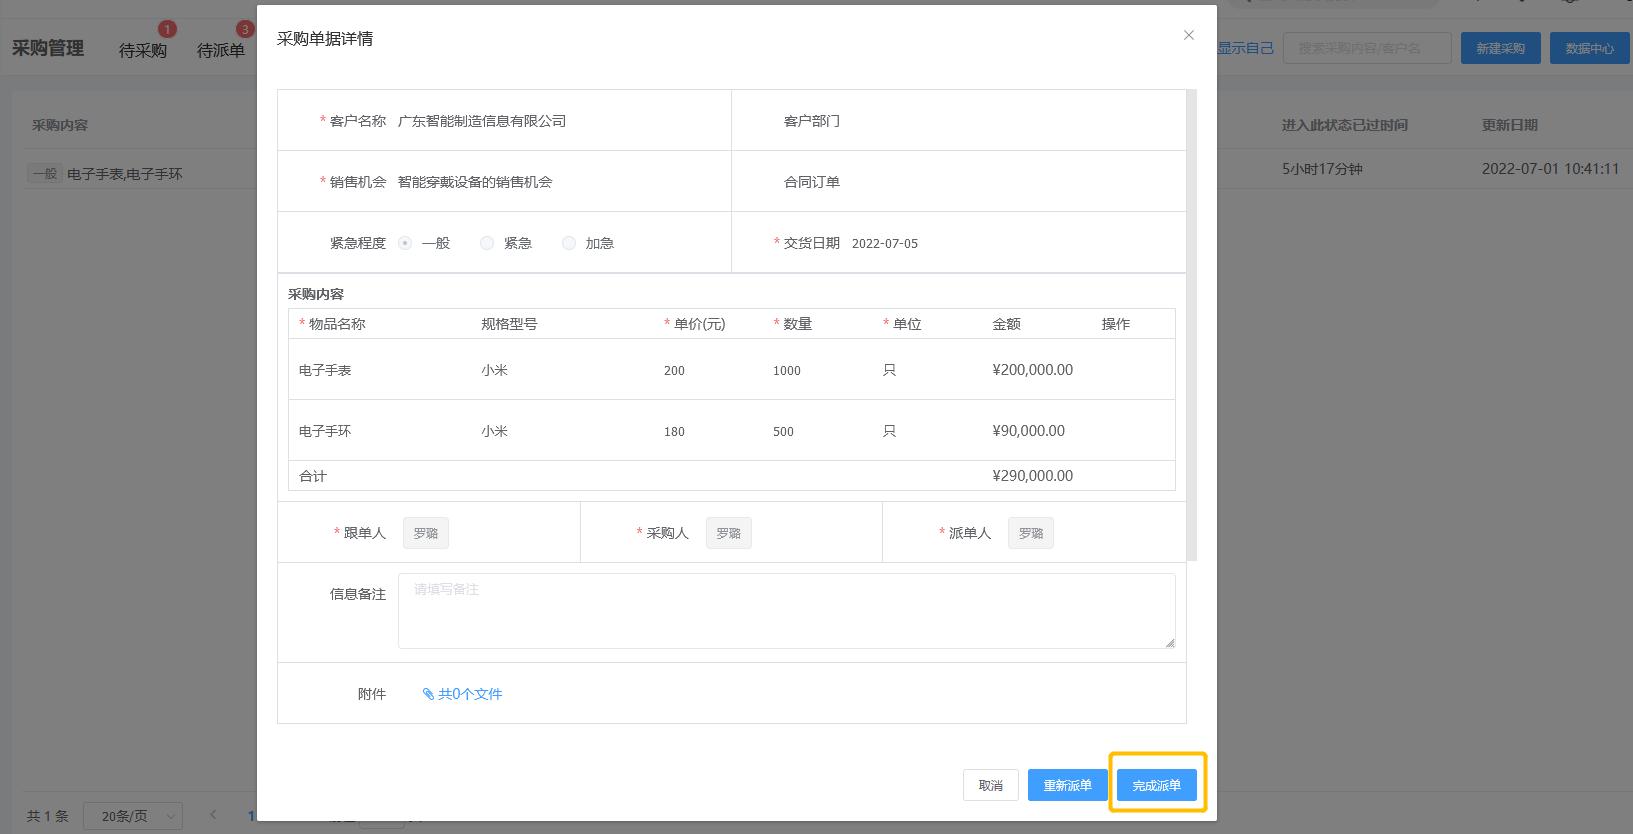Click the 重新派单 button
The width and height of the screenshot is (1633, 834).
click(1067, 785)
